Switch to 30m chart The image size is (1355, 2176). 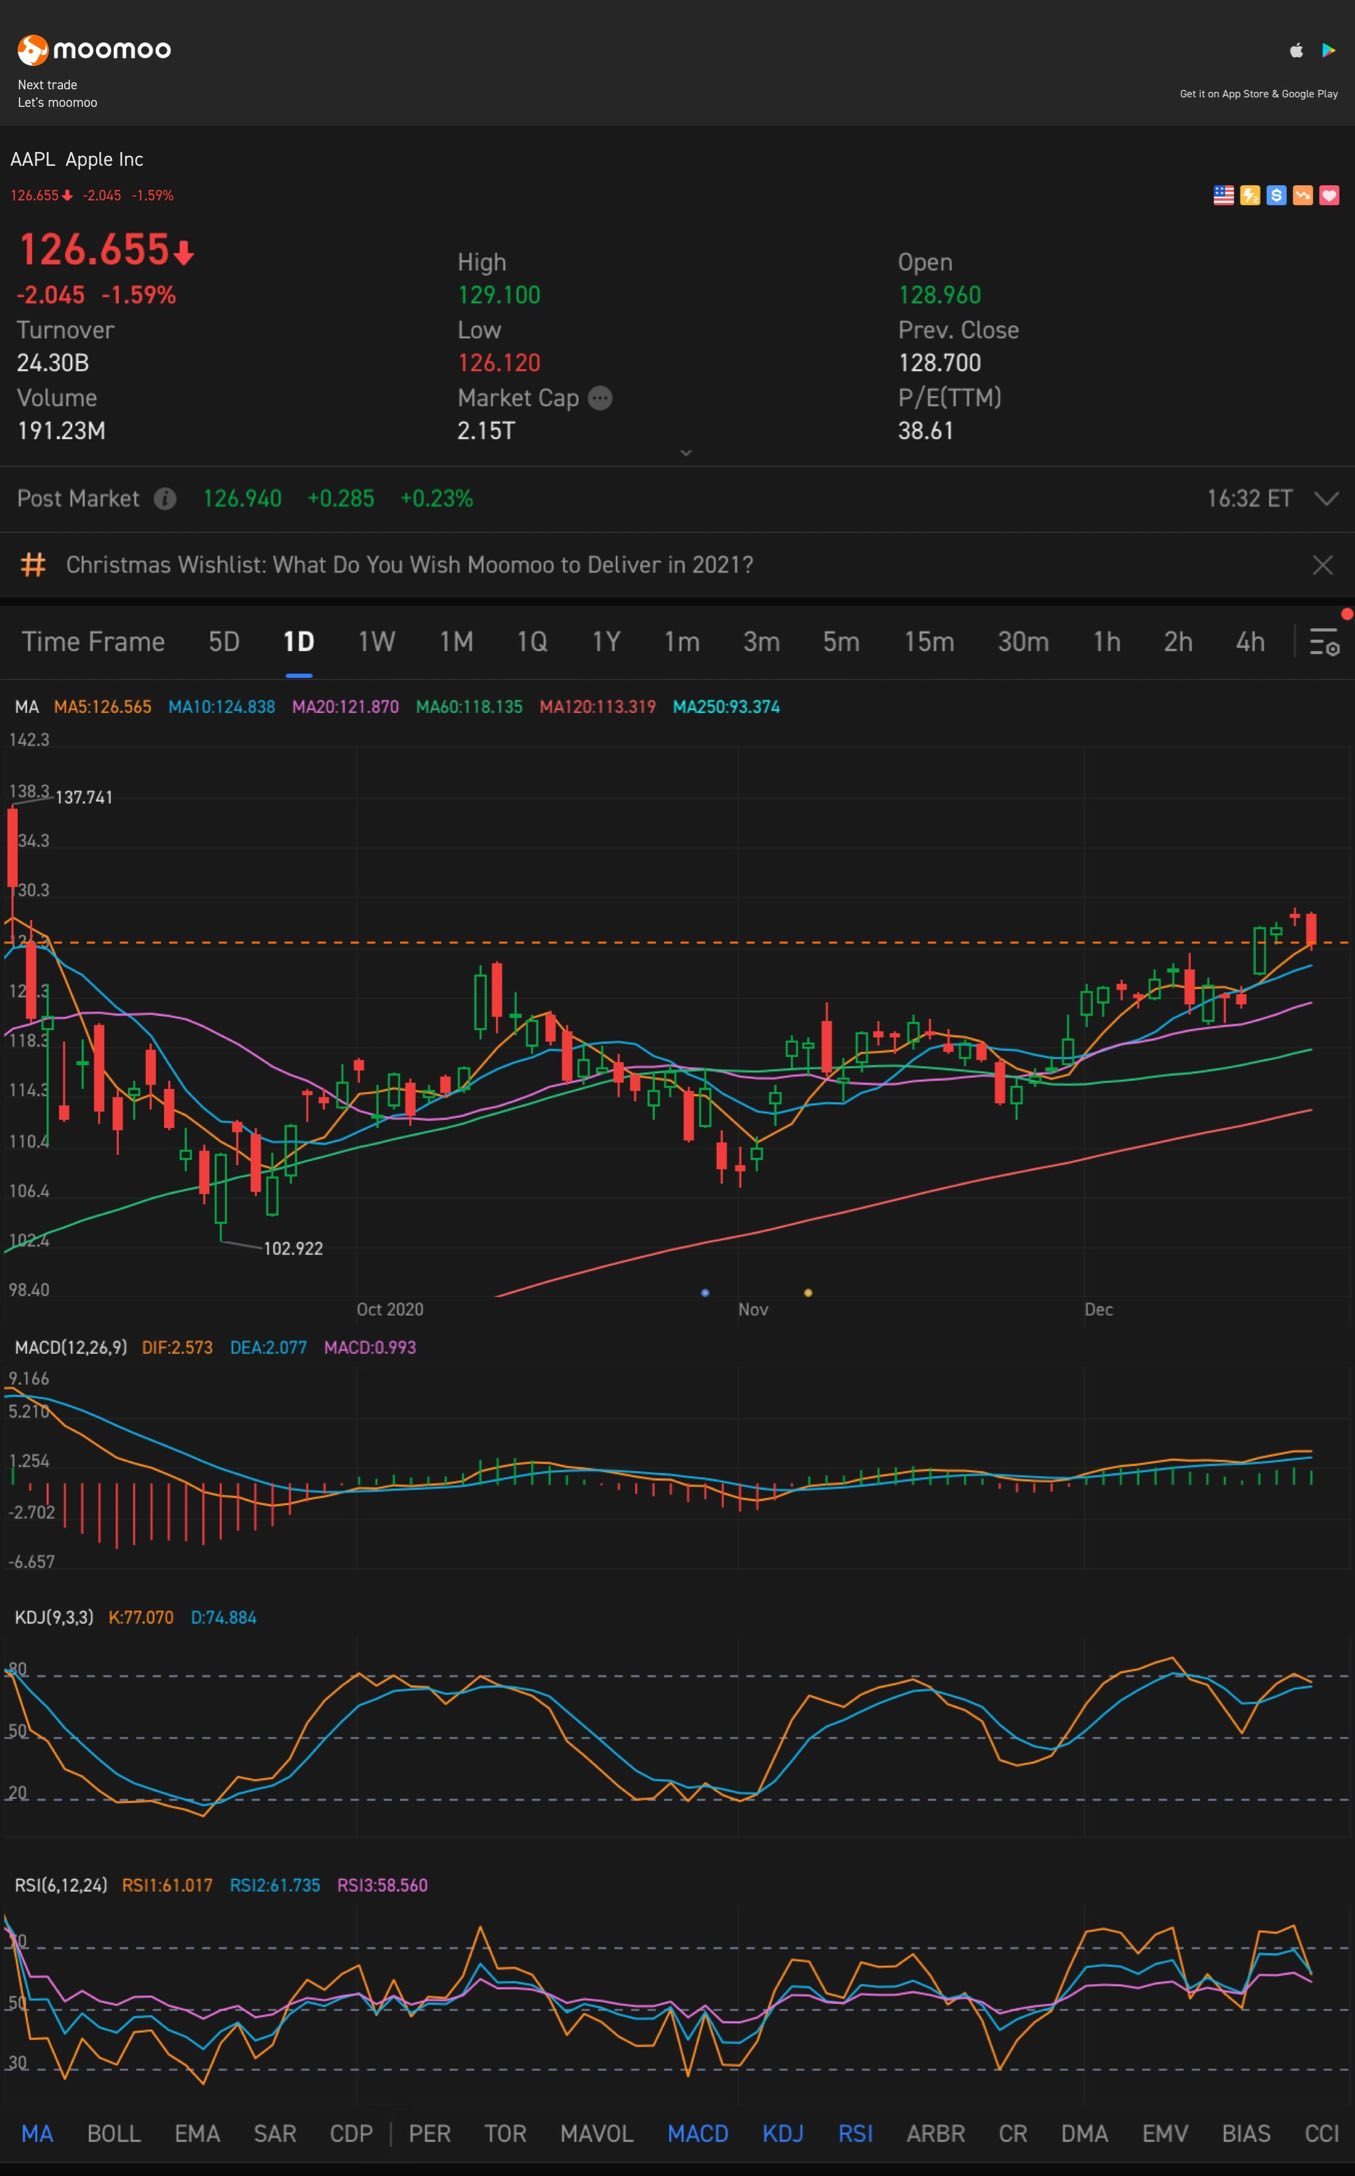1023,642
